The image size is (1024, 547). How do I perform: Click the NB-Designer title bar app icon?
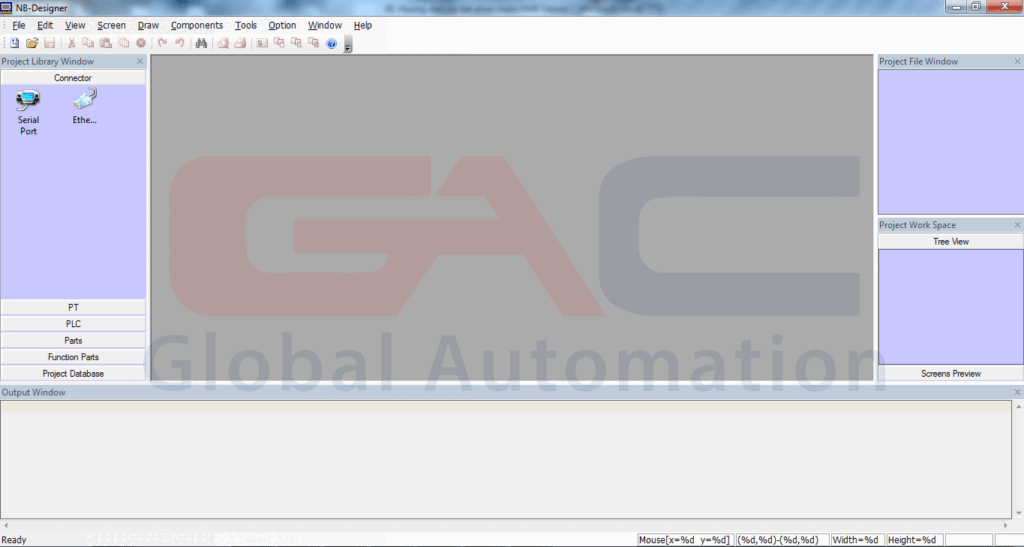pos(7,8)
